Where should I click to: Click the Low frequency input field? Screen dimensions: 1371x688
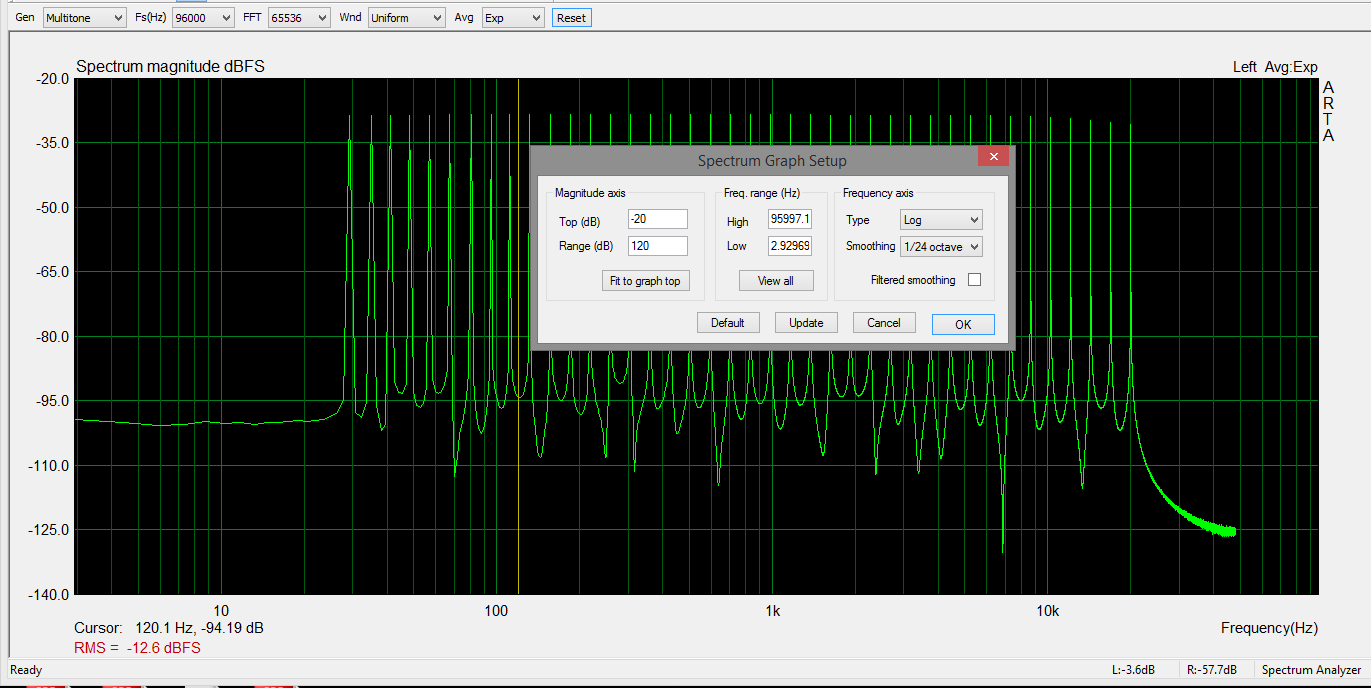(789, 246)
